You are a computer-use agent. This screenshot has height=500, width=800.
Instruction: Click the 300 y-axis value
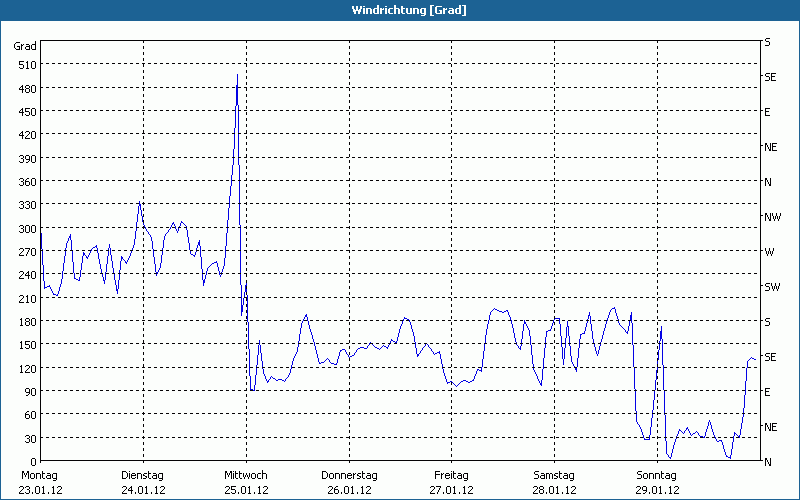(x=28, y=229)
